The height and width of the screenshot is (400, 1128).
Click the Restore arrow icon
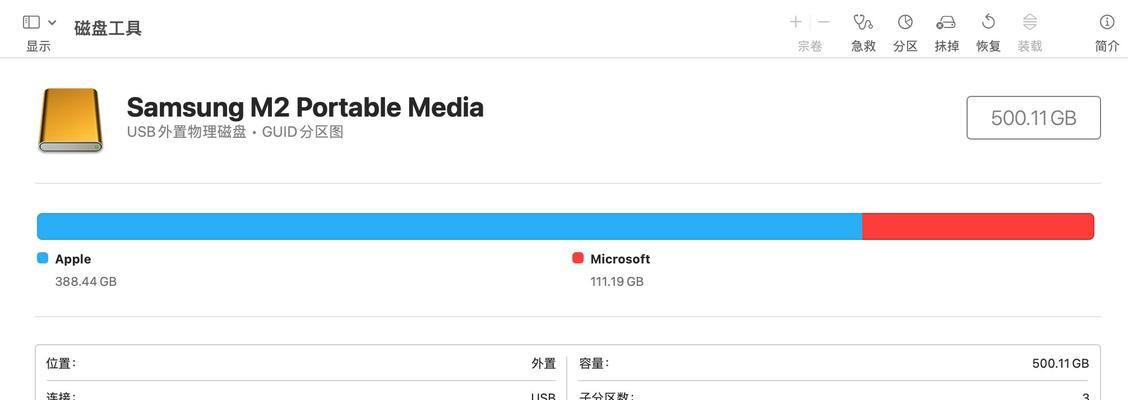(x=988, y=22)
